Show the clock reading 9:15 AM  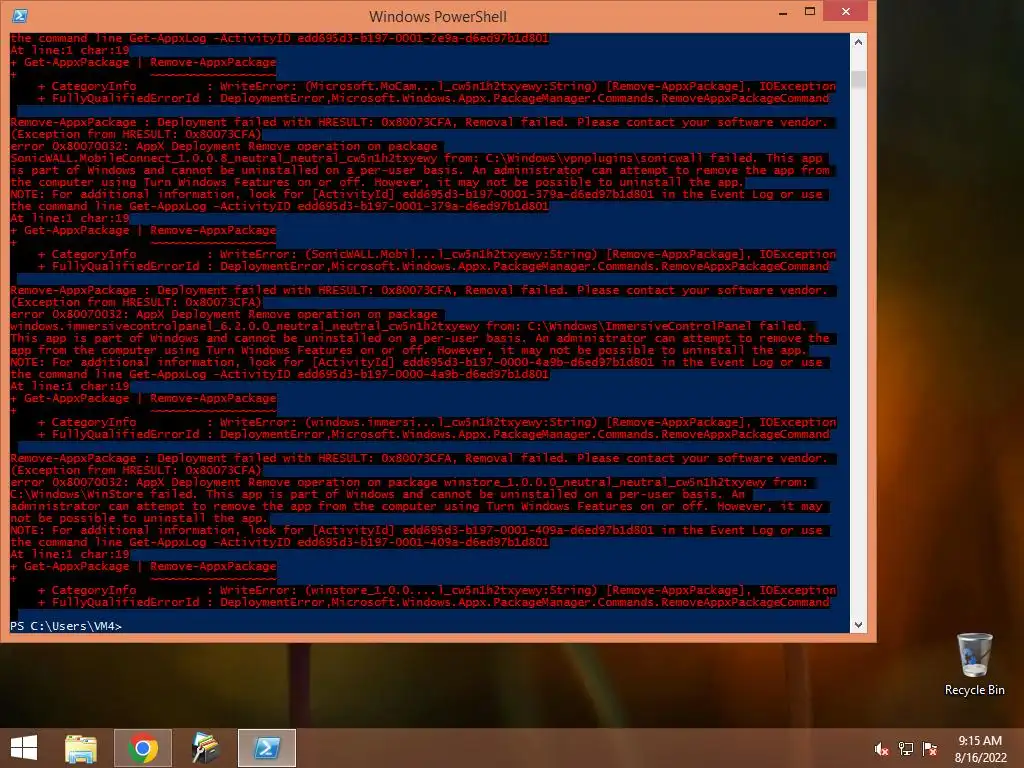(x=980, y=741)
